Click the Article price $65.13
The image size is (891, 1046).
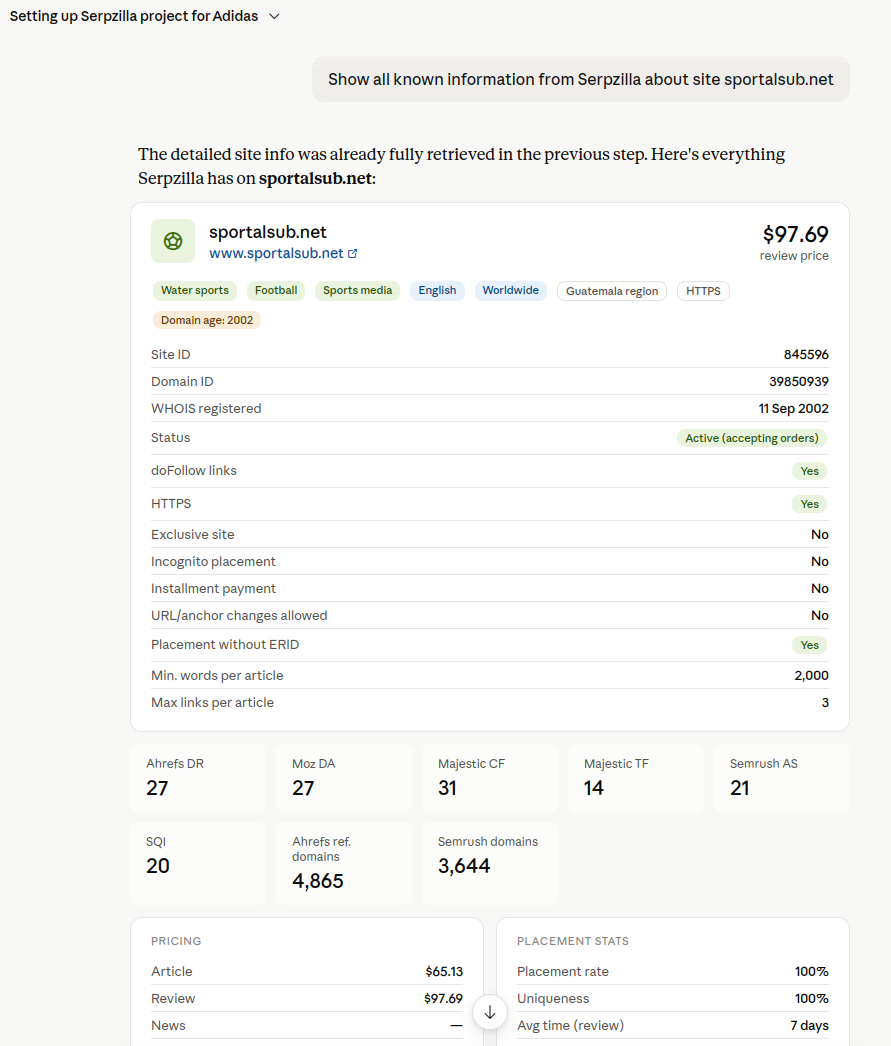click(x=444, y=972)
